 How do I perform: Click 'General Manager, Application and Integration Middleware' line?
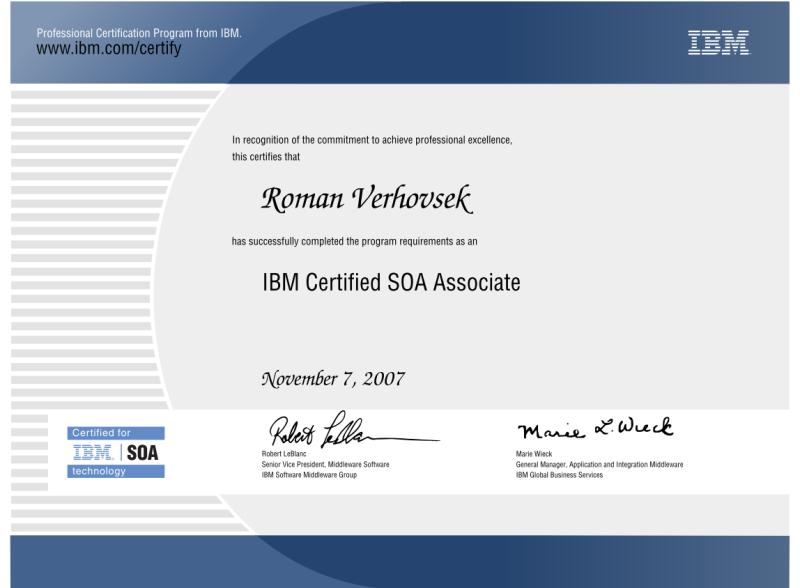599,466
